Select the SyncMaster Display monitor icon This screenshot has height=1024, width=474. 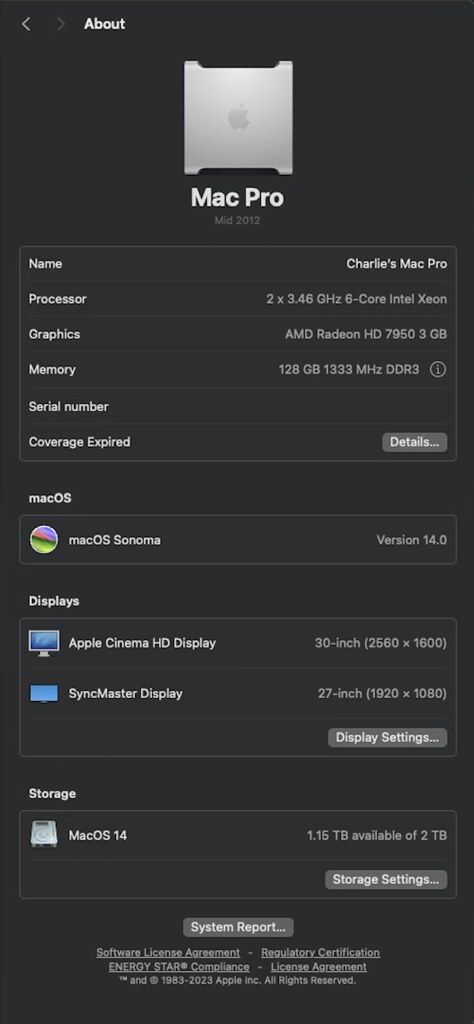point(44,694)
